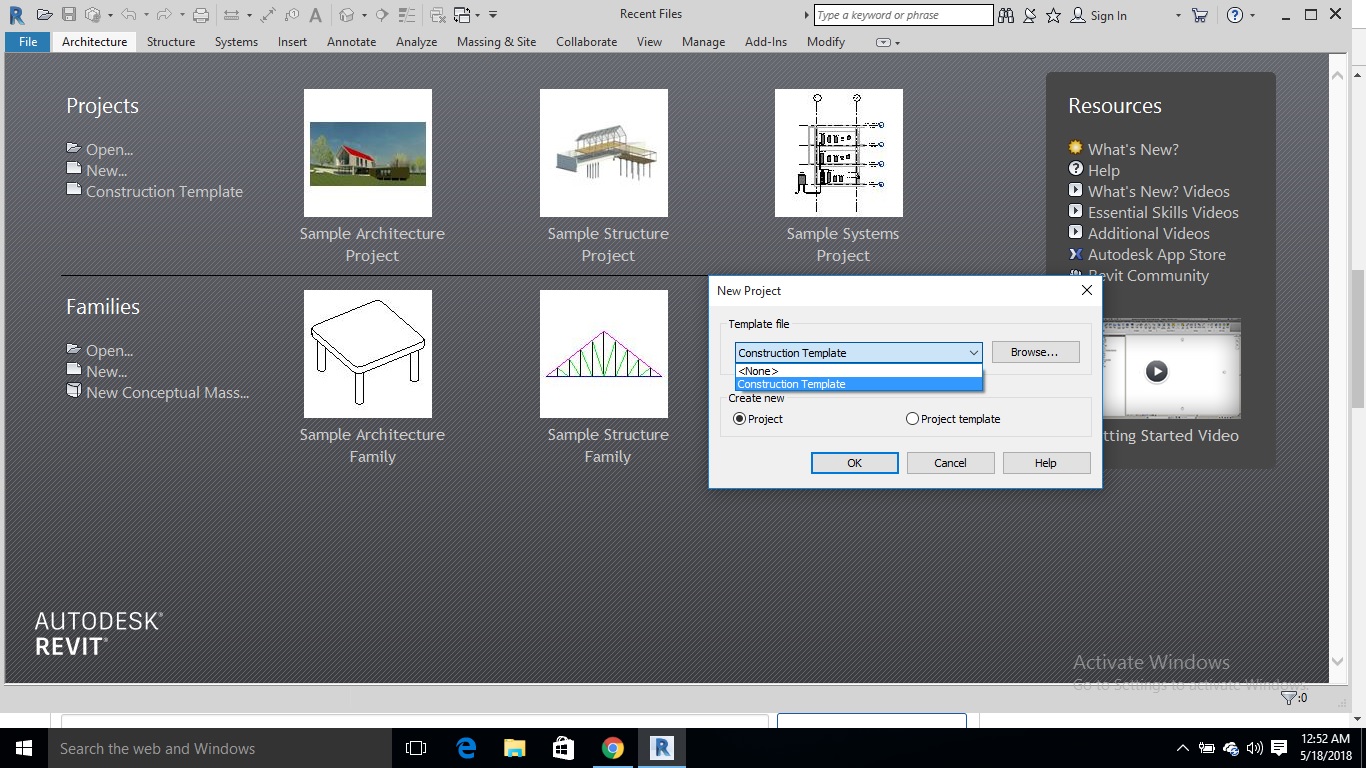Select the Text tool 'A' icon
This screenshot has height=768, width=1366.
(x=316, y=15)
